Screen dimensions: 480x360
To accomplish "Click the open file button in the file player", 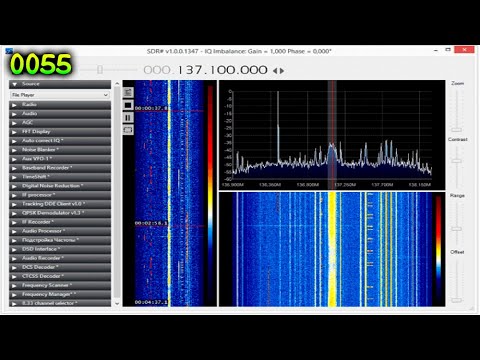I will point(128,92).
